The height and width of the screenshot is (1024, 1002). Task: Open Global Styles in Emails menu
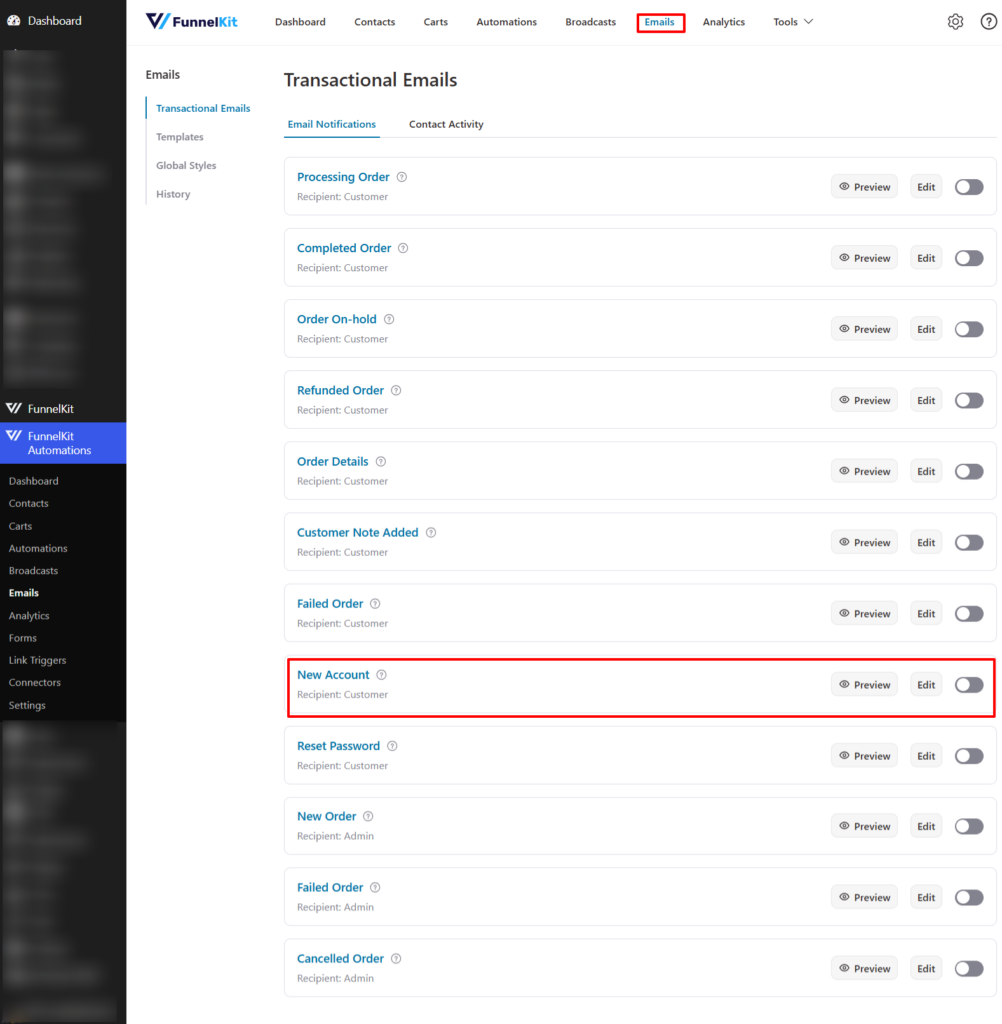pyautogui.click(x=186, y=166)
